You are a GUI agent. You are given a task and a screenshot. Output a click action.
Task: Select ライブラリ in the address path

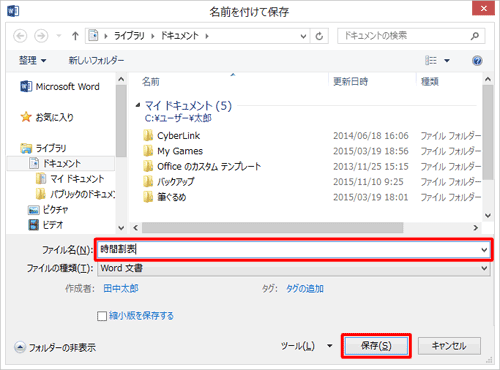click(129, 36)
